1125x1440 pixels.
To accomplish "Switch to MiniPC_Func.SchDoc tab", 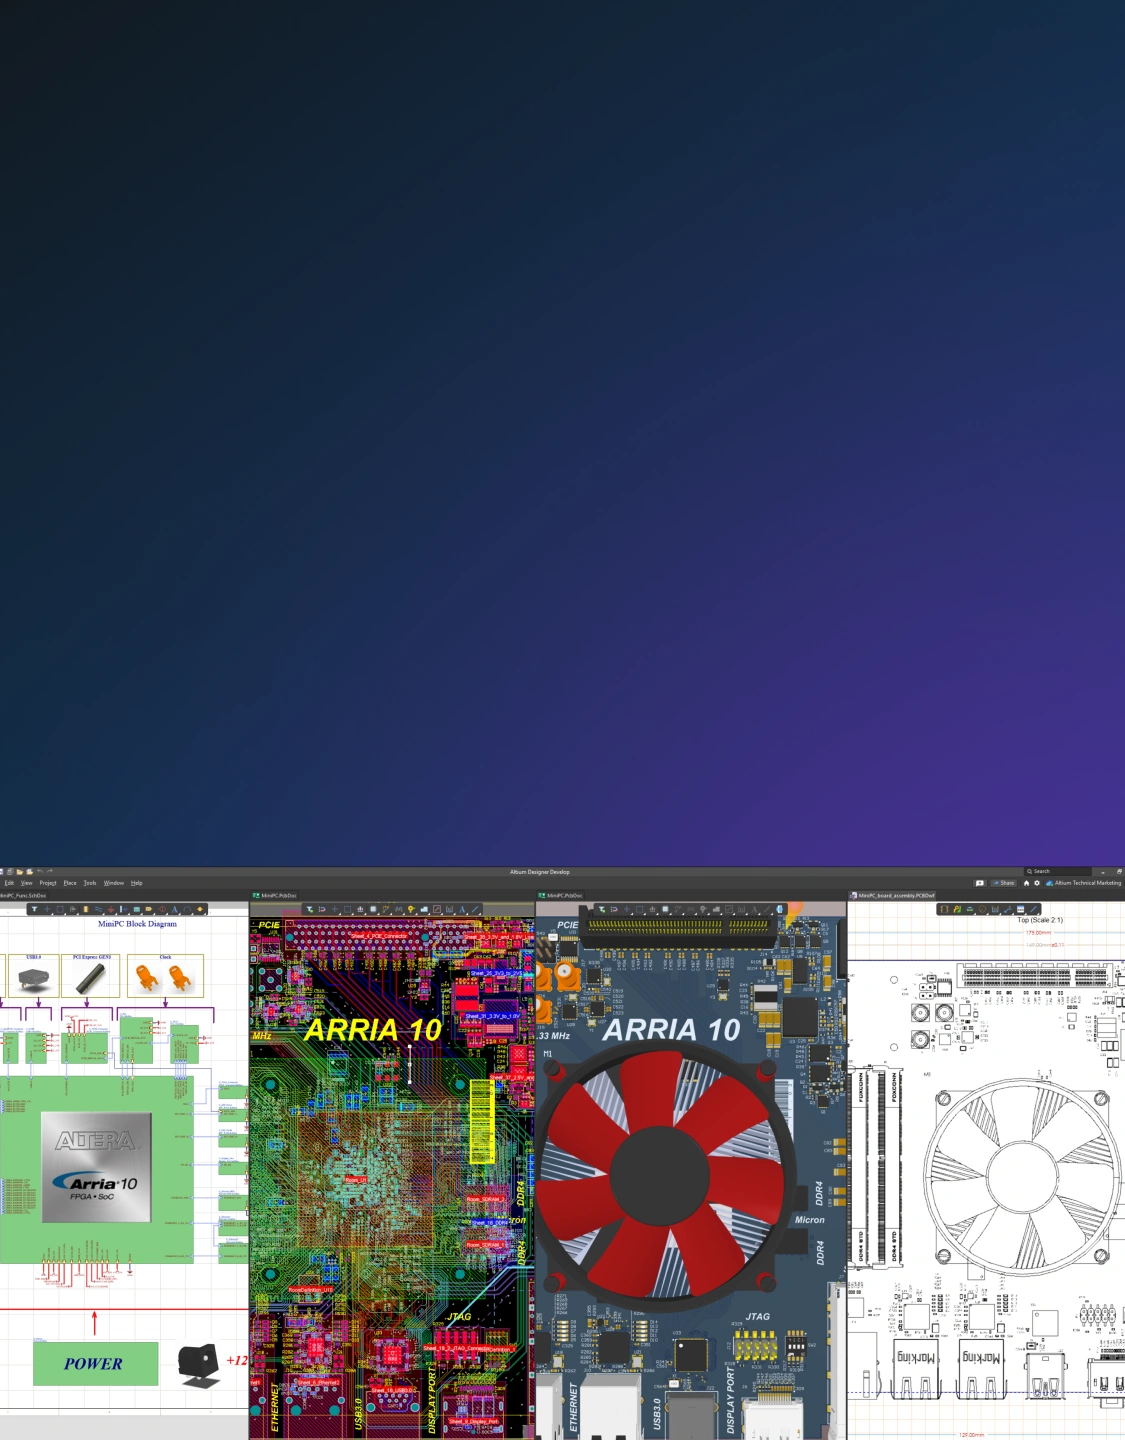I will tap(24, 896).
